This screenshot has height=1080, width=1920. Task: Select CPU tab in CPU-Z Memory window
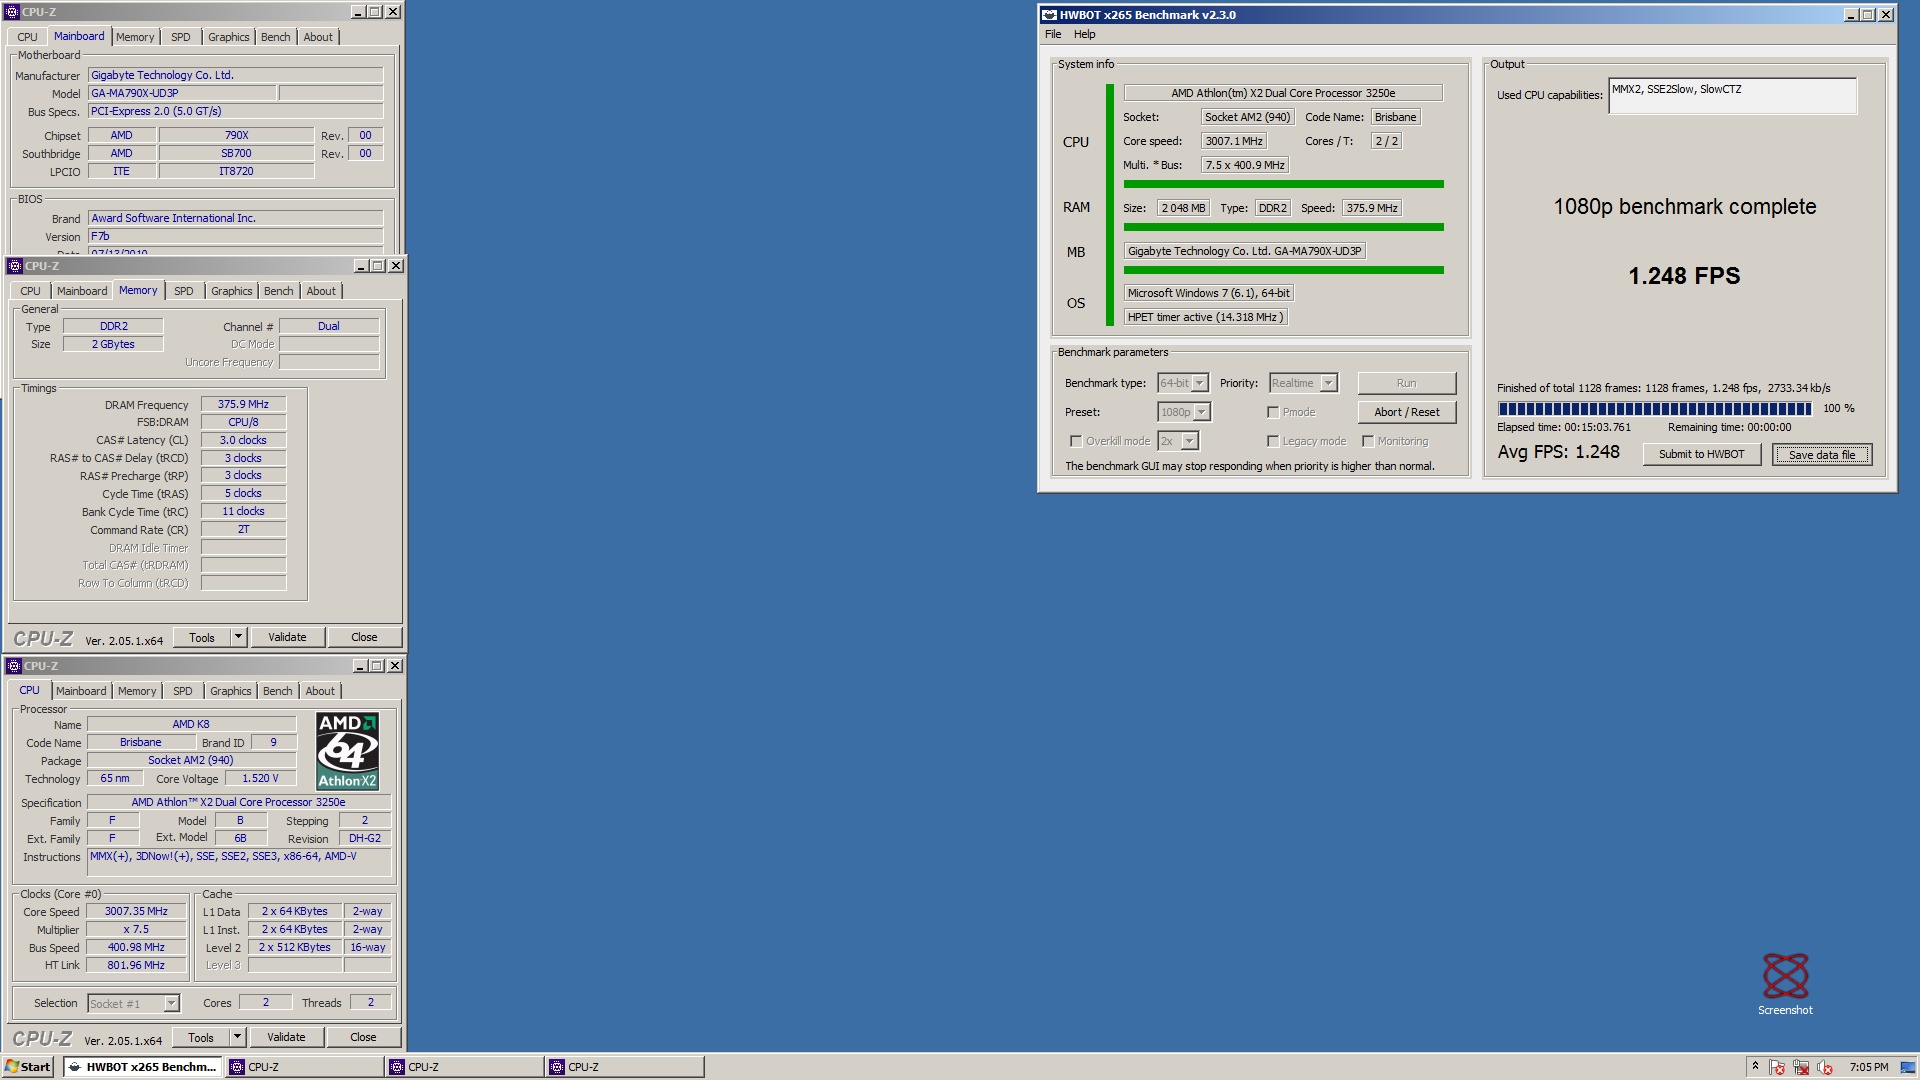click(31, 291)
